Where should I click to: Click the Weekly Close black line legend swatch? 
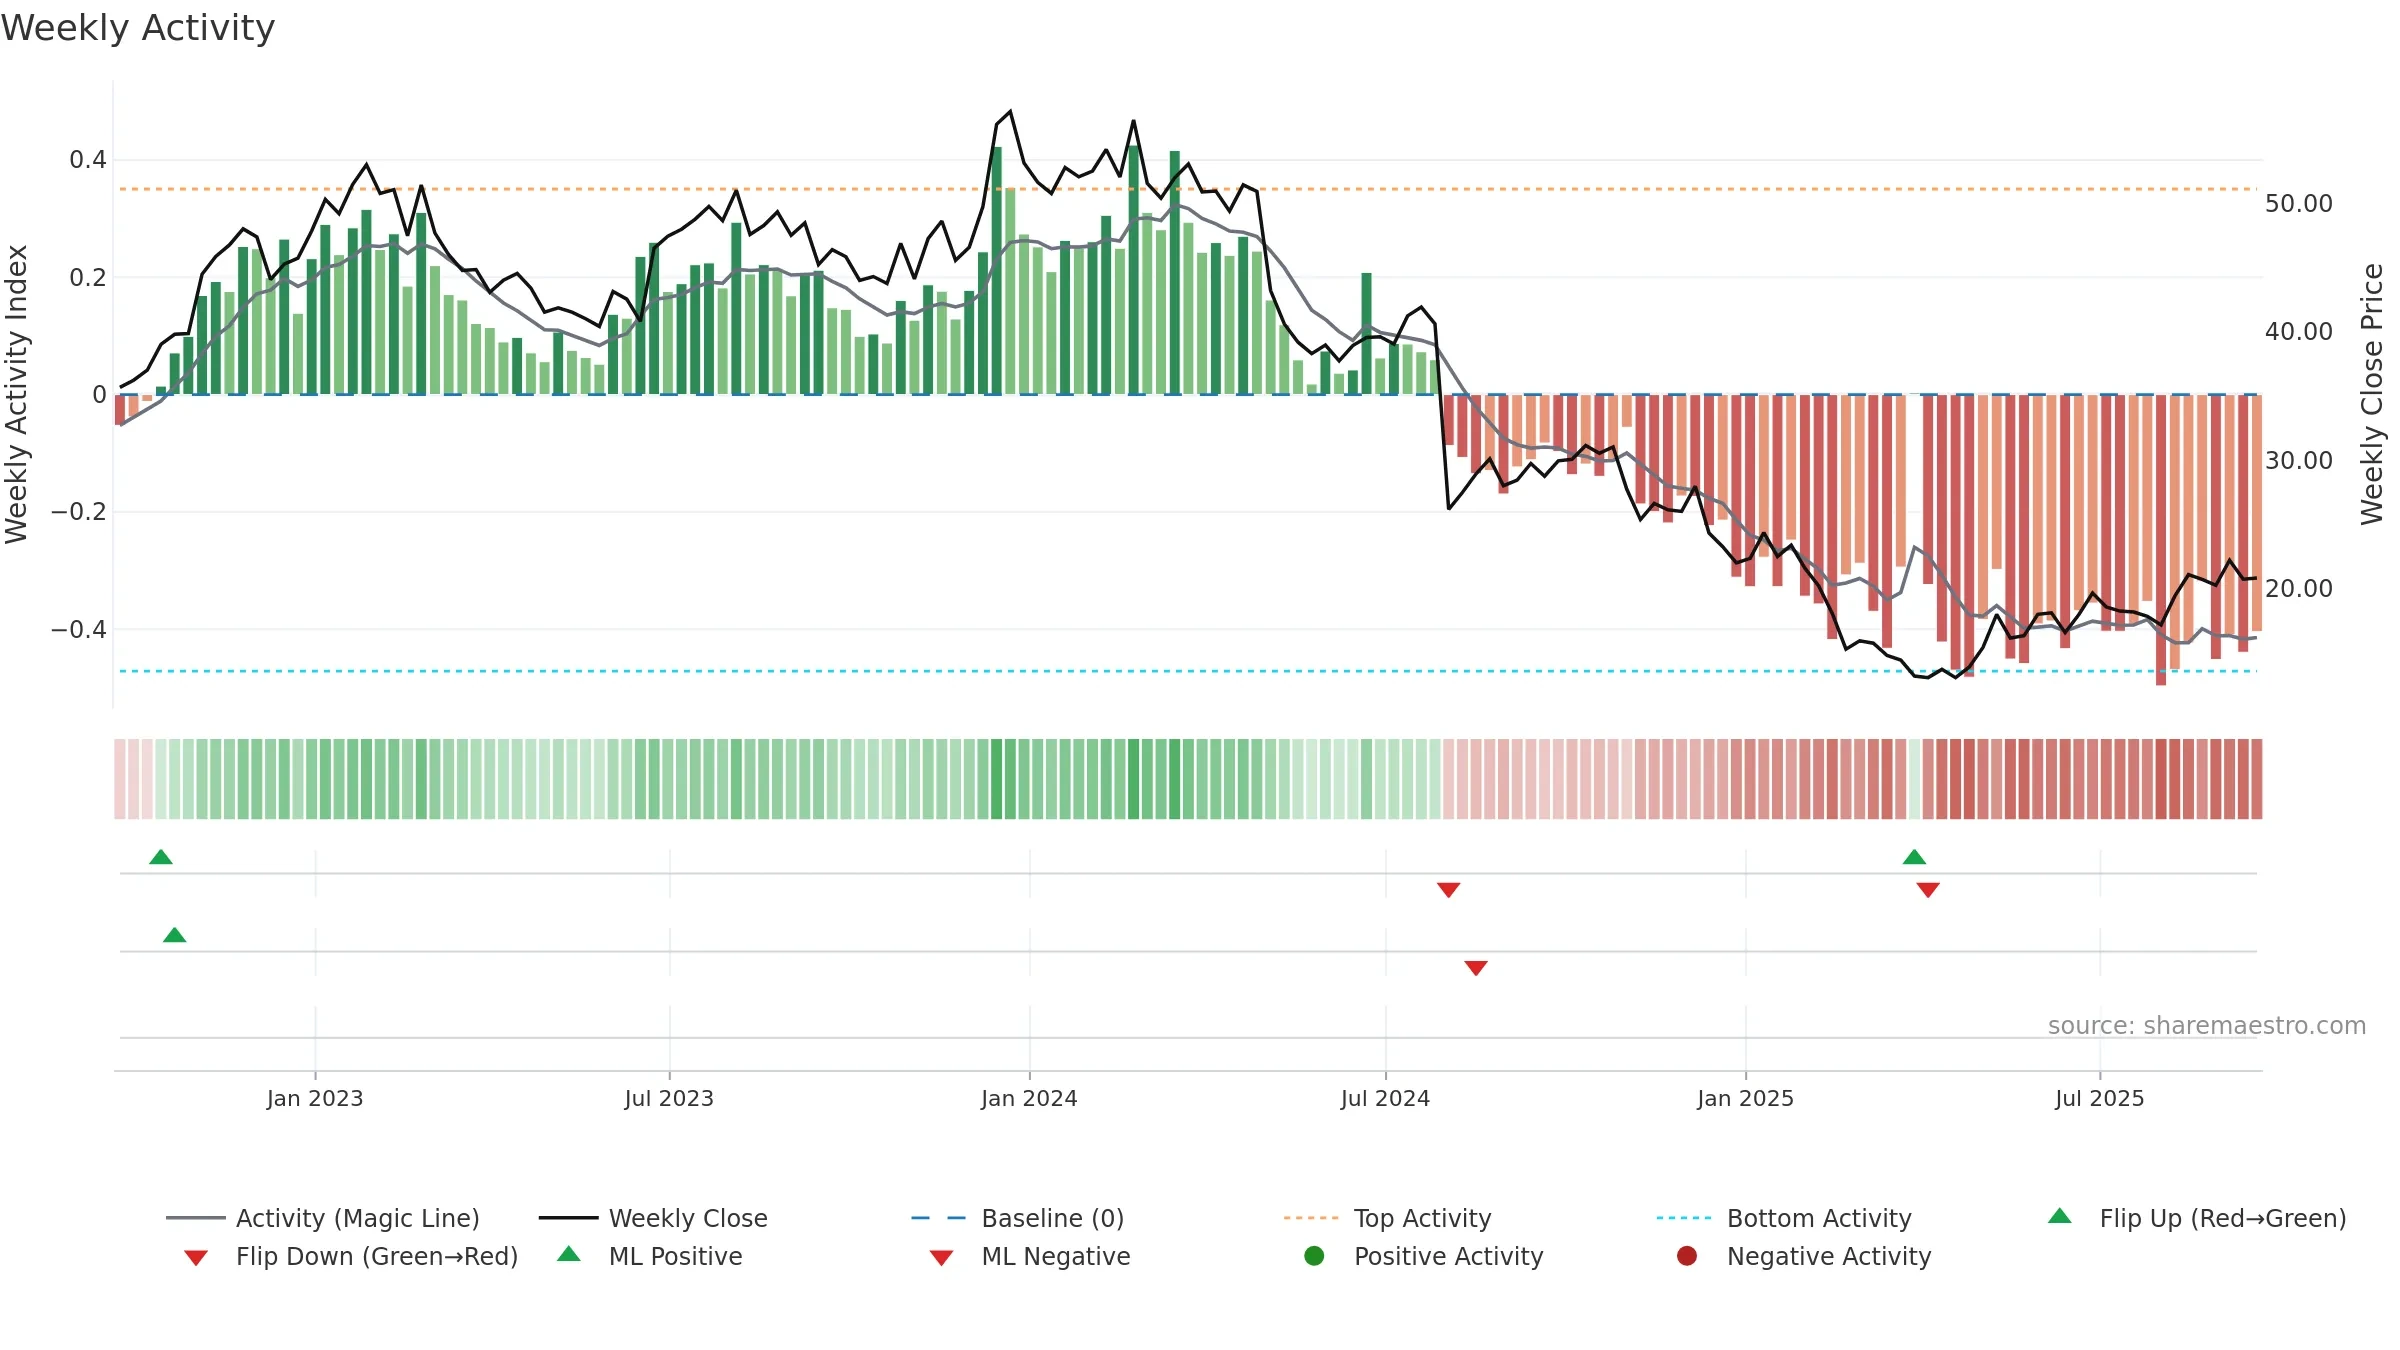pos(568,1218)
